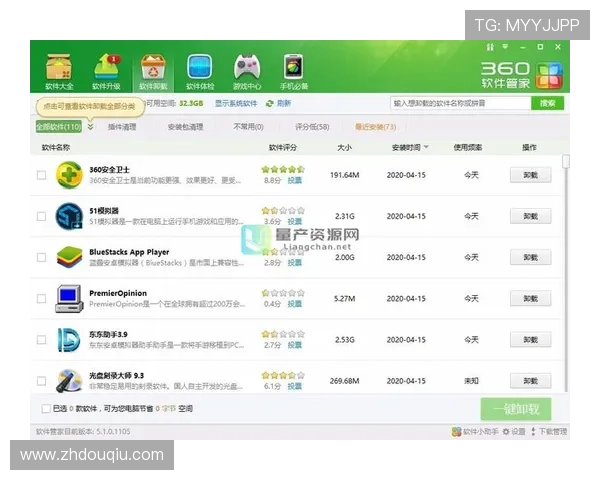Tick the checkbox for PremierOpinion
Viewport: 600px width, 480px height.
point(41,299)
